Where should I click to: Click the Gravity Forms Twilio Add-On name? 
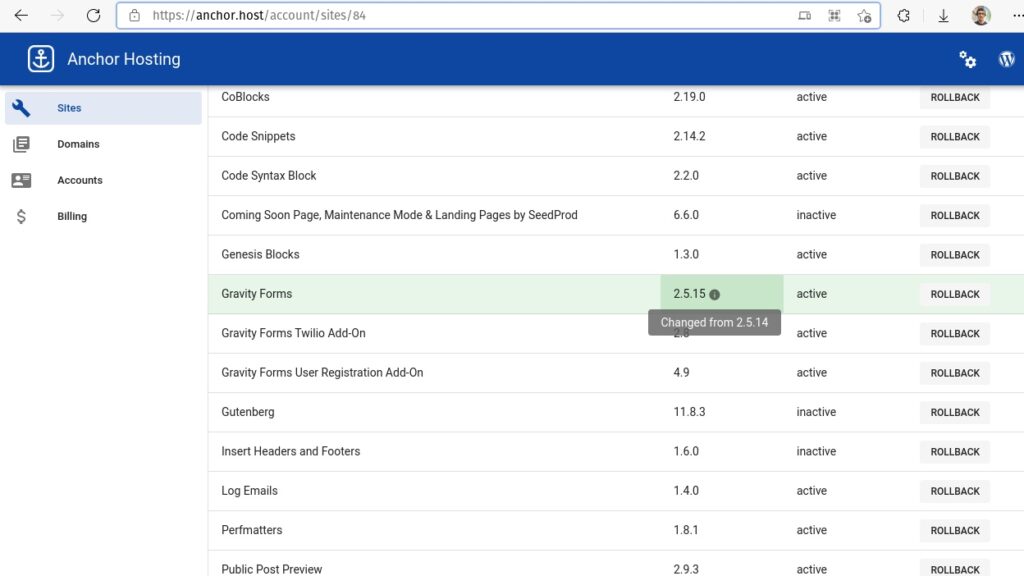[x=293, y=333]
